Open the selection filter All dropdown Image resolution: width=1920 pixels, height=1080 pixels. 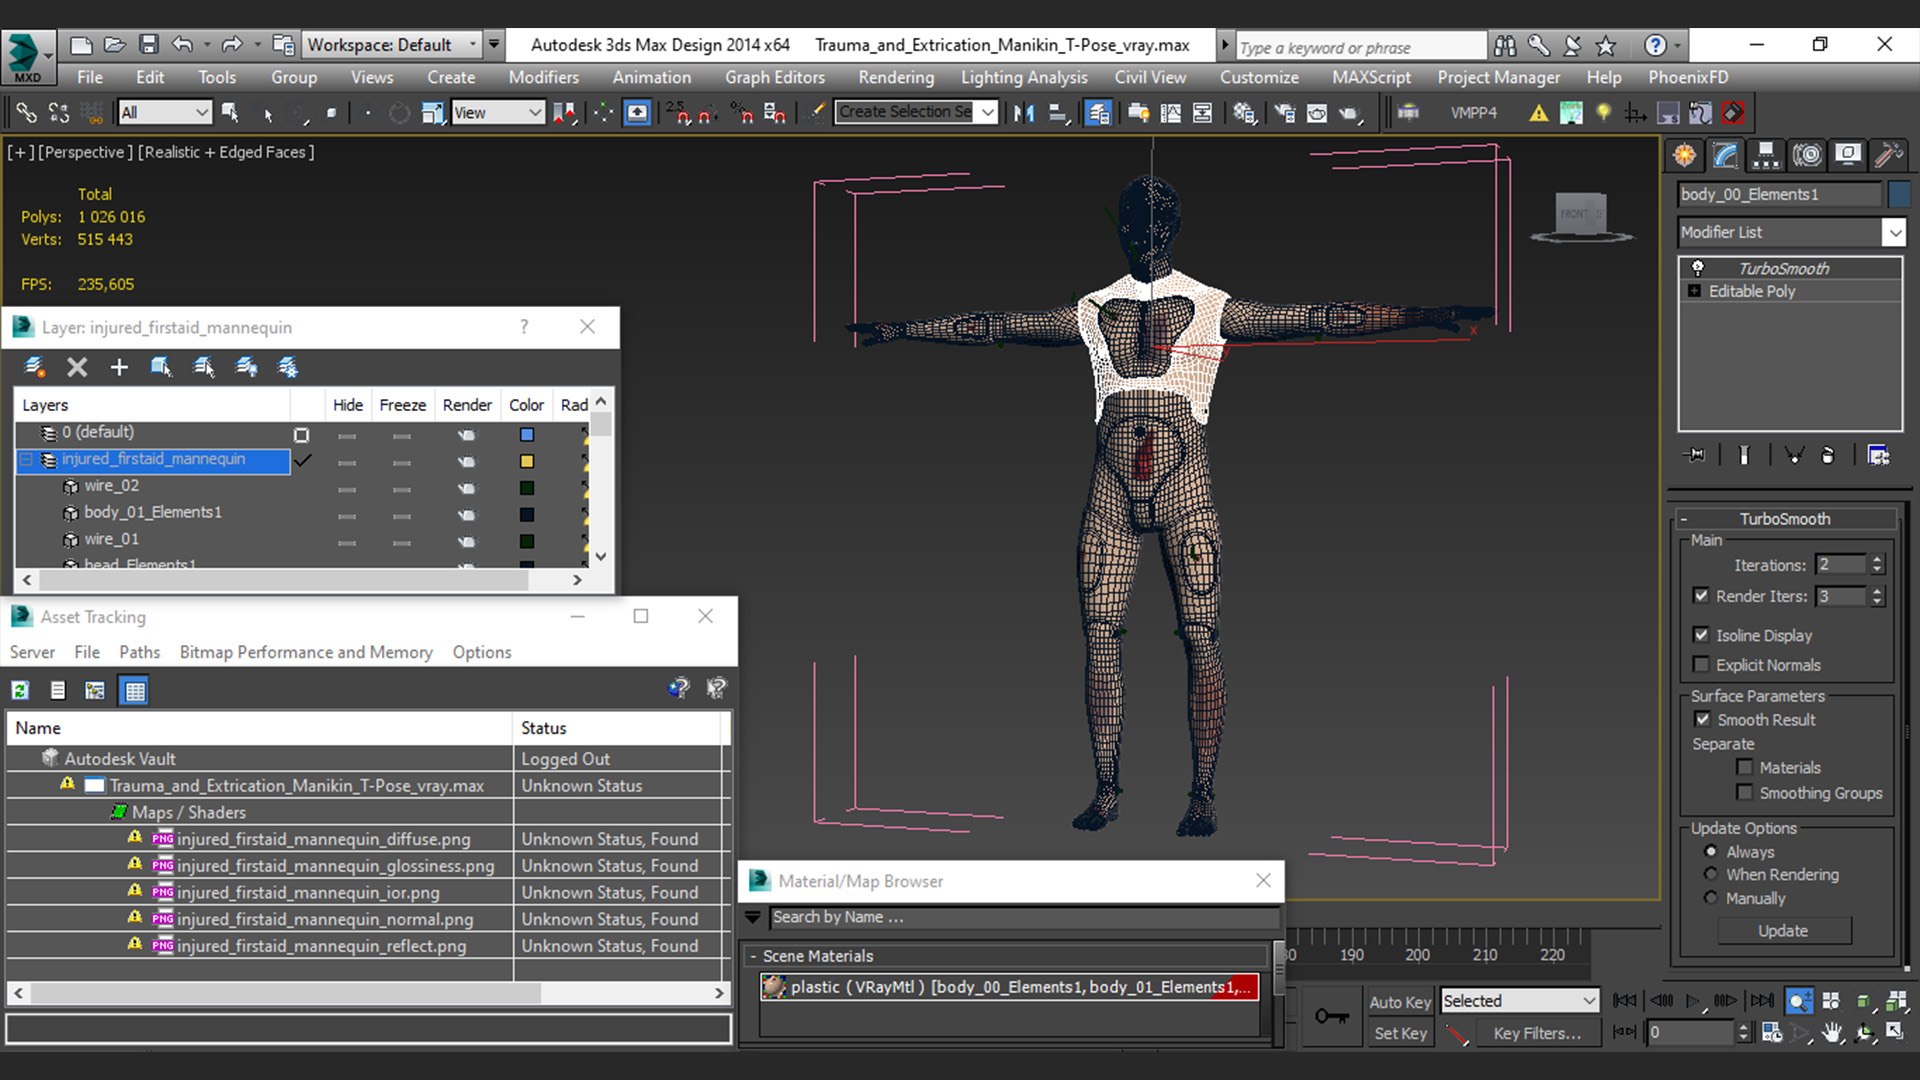click(x=164, y=113)
